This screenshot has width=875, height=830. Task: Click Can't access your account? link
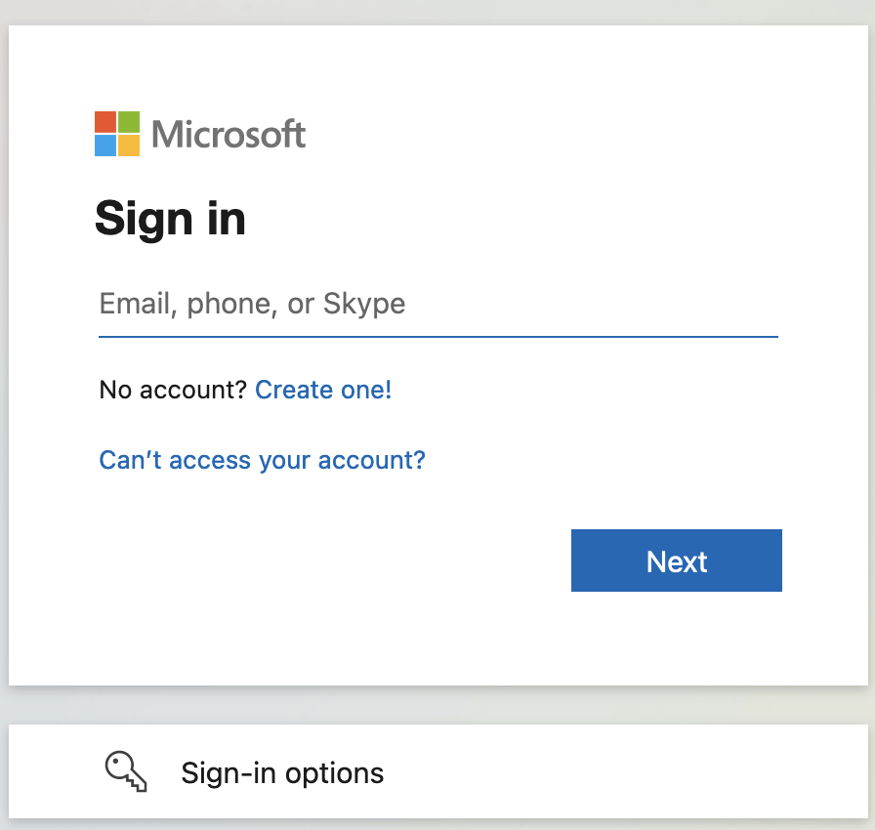pyautogui.click(x=261, y=460)
